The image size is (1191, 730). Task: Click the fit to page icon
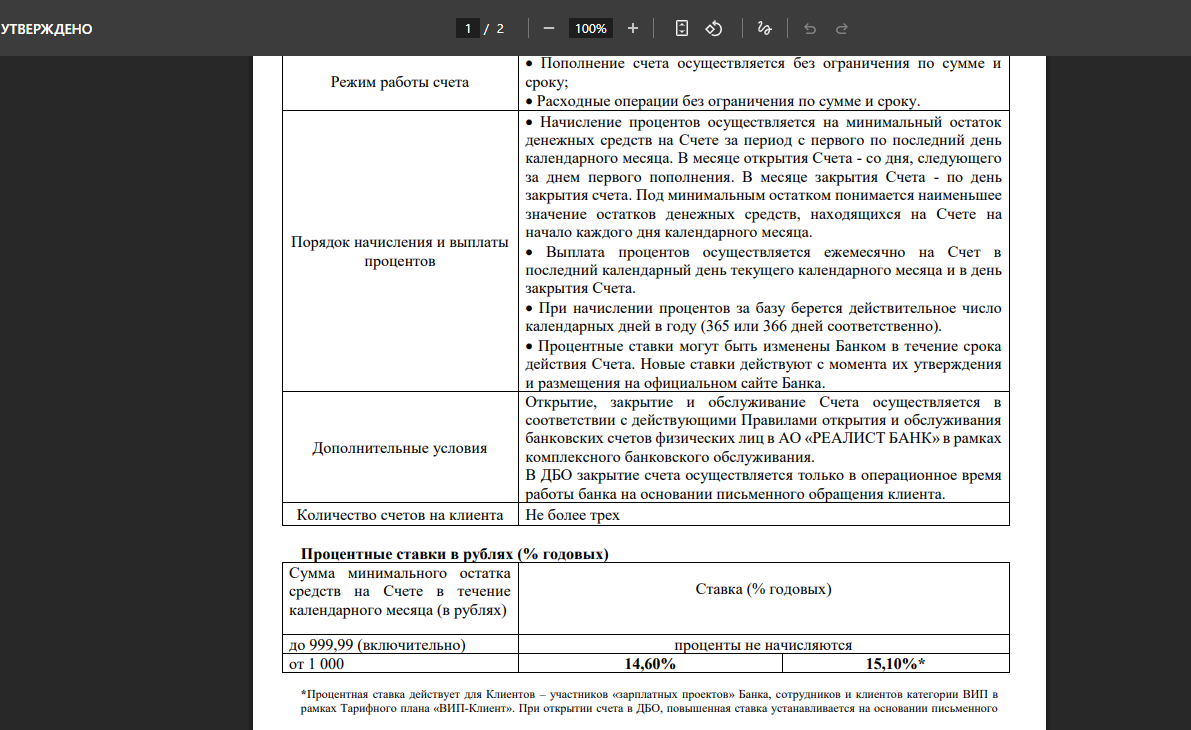pyautogui.click(x=682, y=29)
